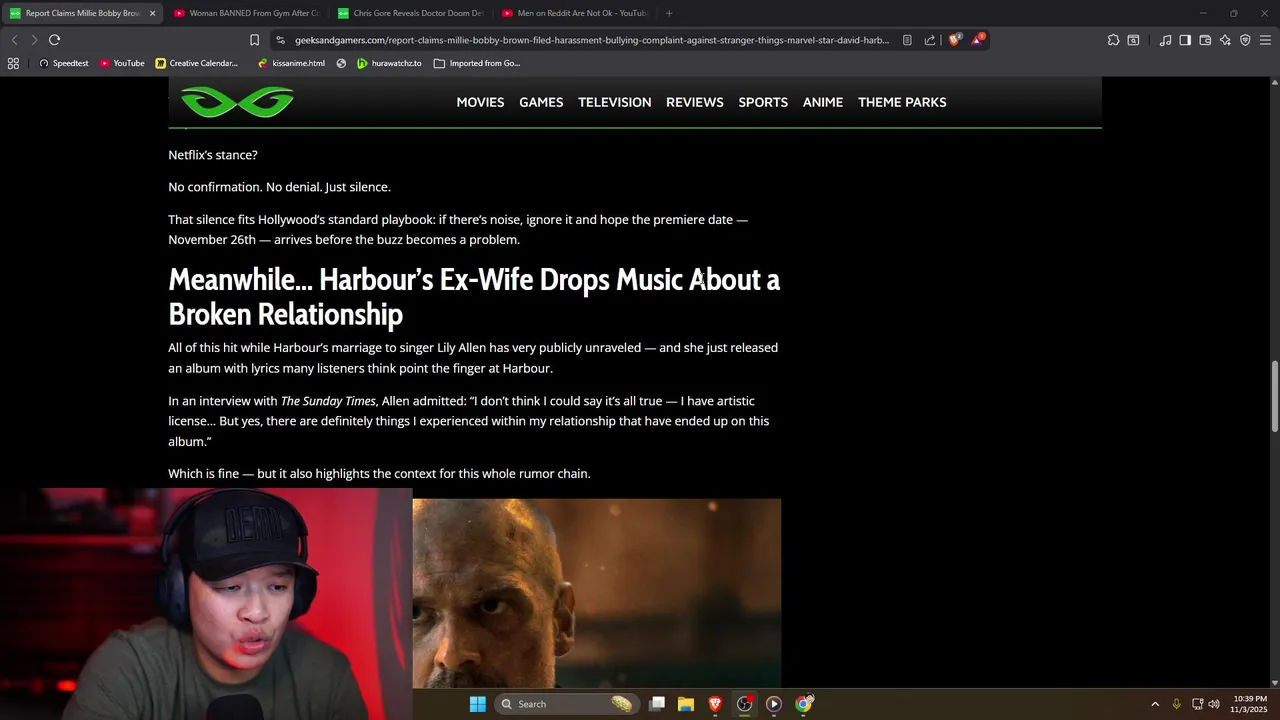Open the hurawatchz.to bookmark
Image resolution: width=1280 pixels, height=720 pixels.
click(389, 63)
